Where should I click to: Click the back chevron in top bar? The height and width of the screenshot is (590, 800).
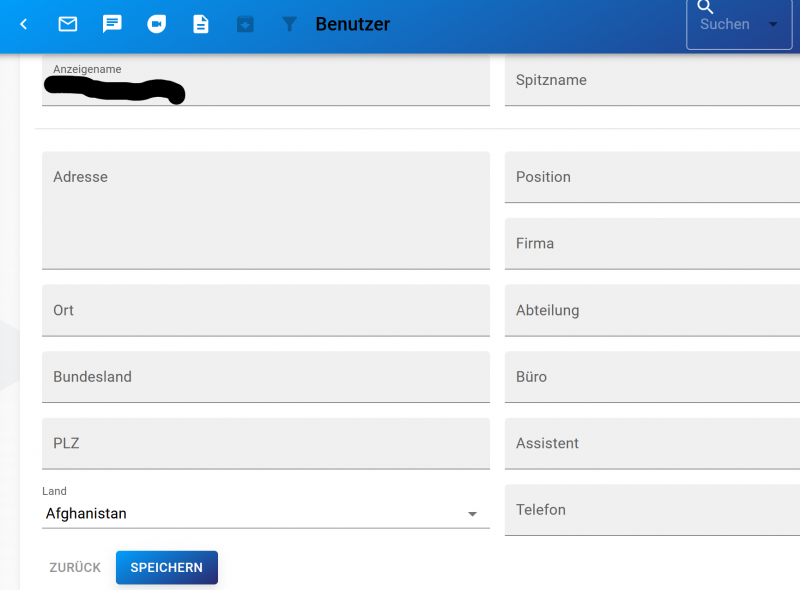[24, 24]
